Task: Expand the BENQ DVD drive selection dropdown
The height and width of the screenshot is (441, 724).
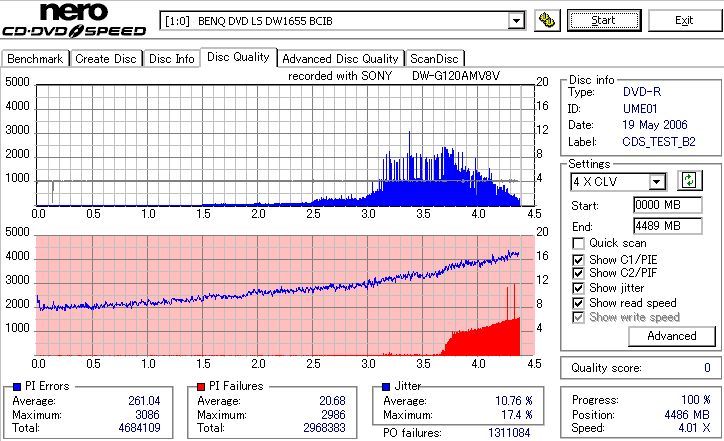Action: click(516, 21)
